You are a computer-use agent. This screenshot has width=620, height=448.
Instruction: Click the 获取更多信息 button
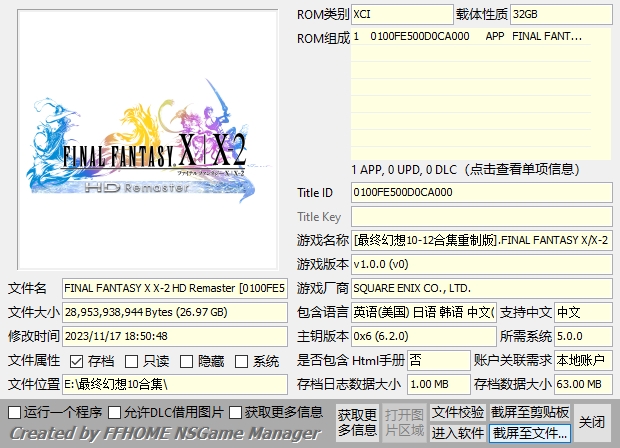(x=357, y=423)
